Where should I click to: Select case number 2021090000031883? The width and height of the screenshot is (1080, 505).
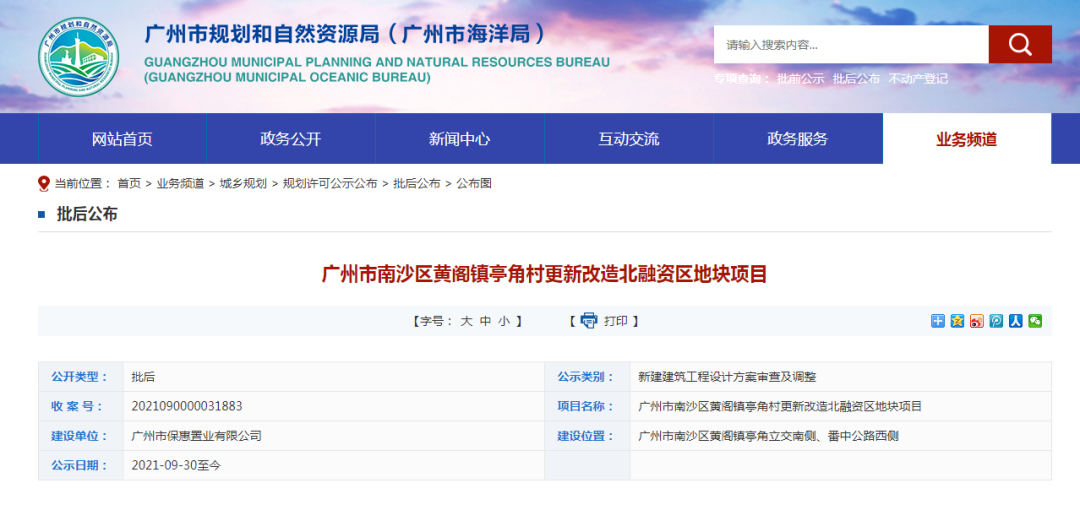pos(187,406)
